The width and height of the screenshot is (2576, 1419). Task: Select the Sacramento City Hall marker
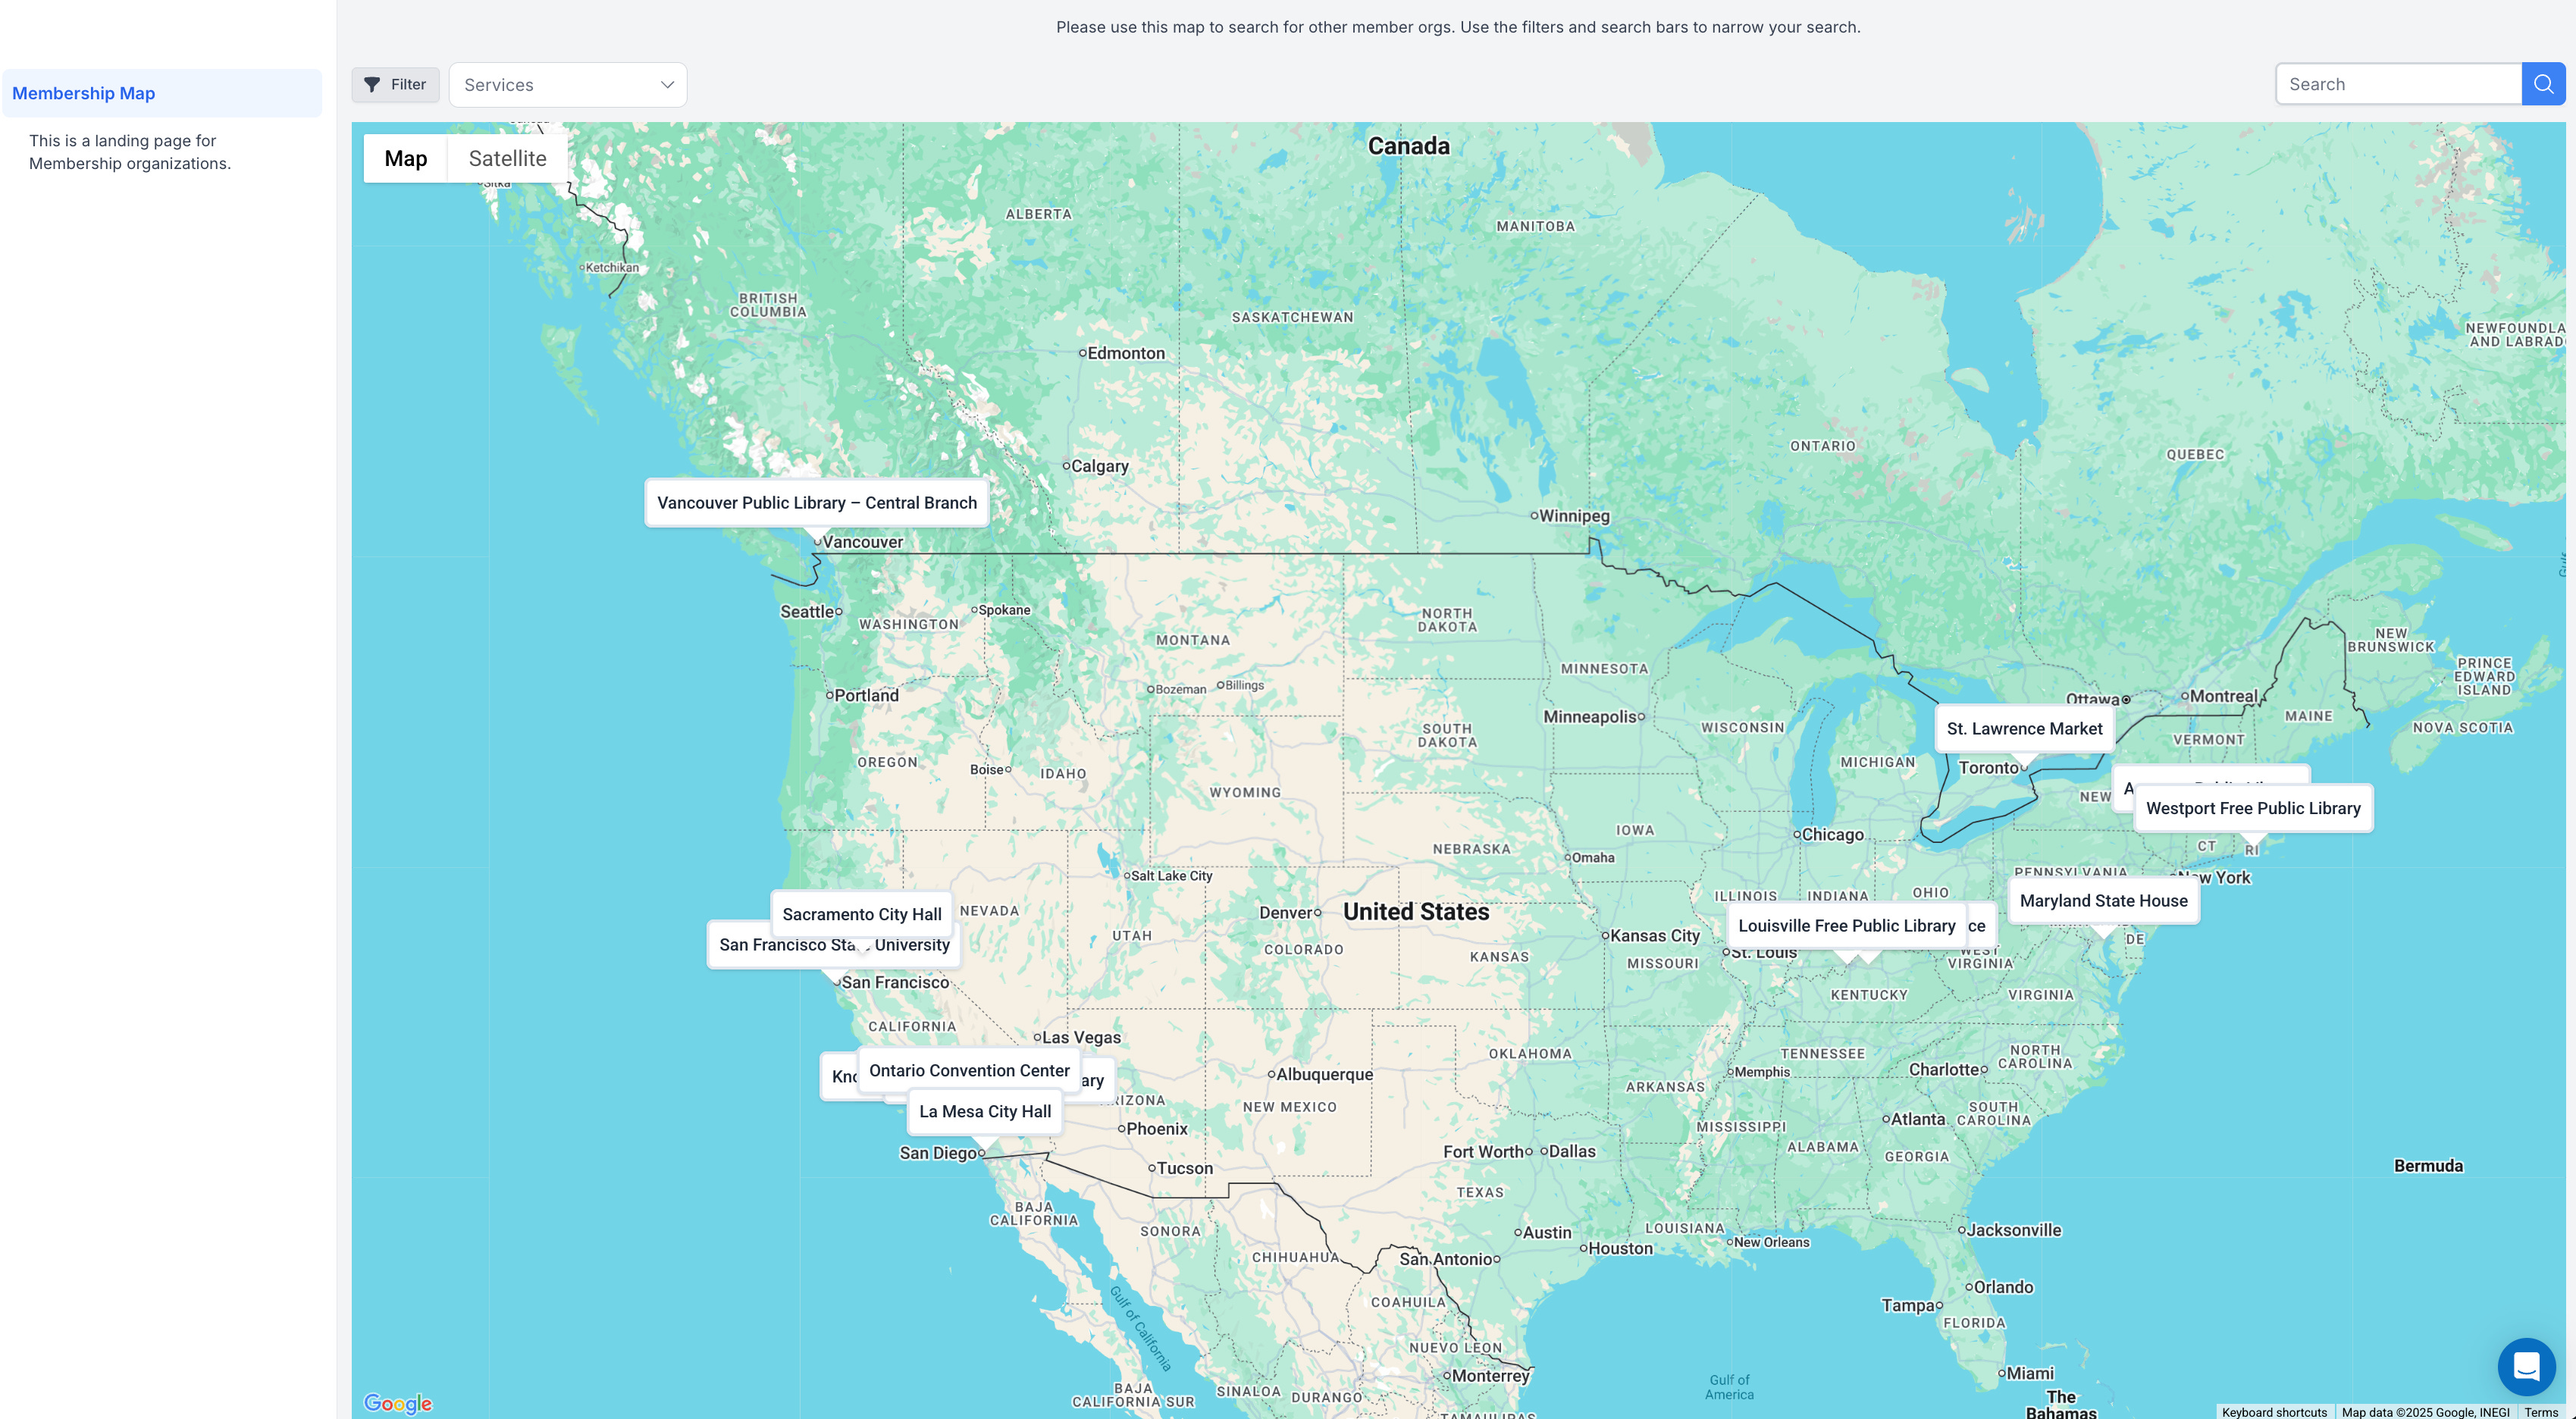861,914
